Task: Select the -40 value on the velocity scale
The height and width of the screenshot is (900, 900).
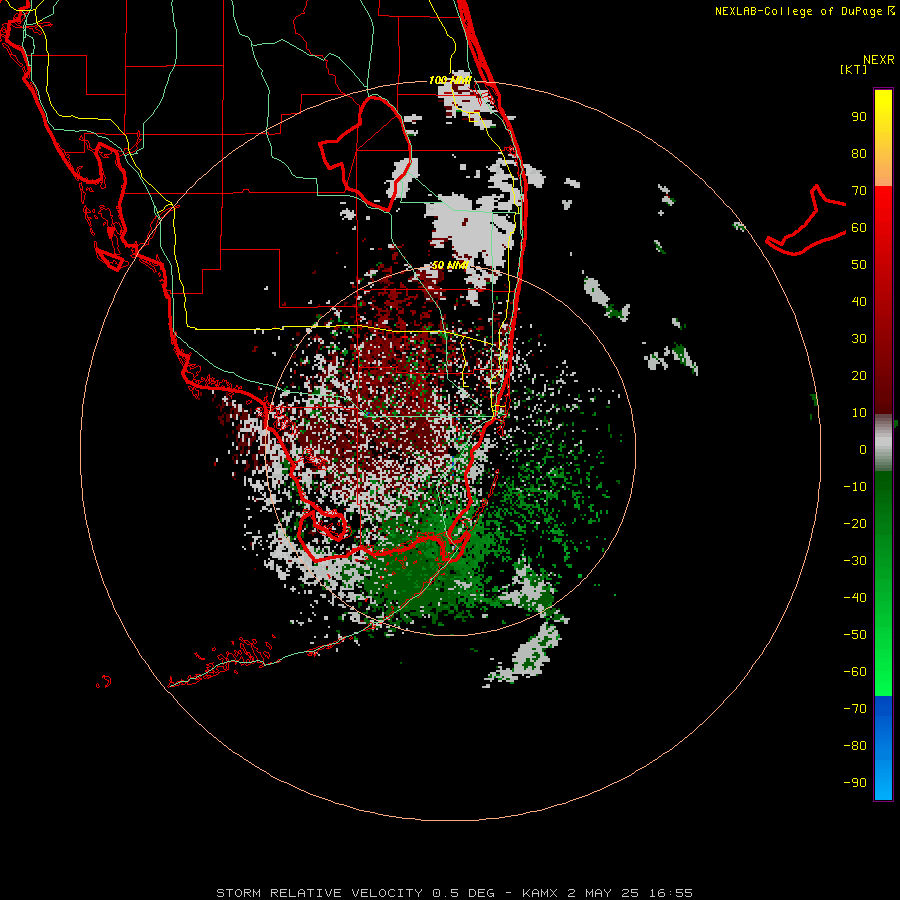Action: [x=855, y=598]
